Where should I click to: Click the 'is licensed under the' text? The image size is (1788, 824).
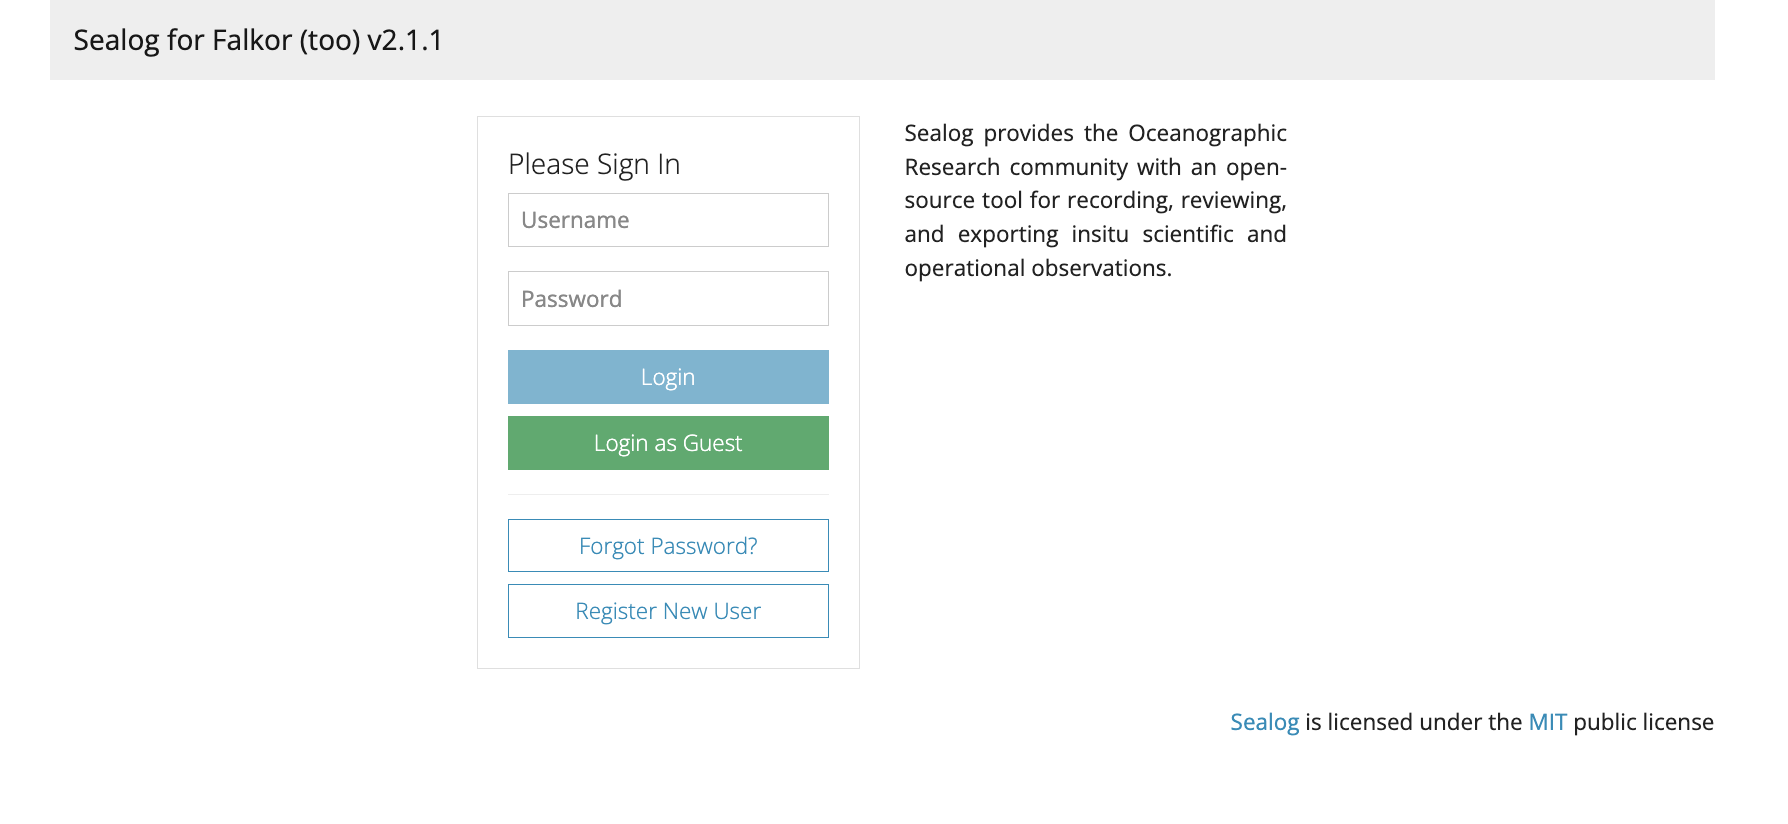(x=1413, y=722)
